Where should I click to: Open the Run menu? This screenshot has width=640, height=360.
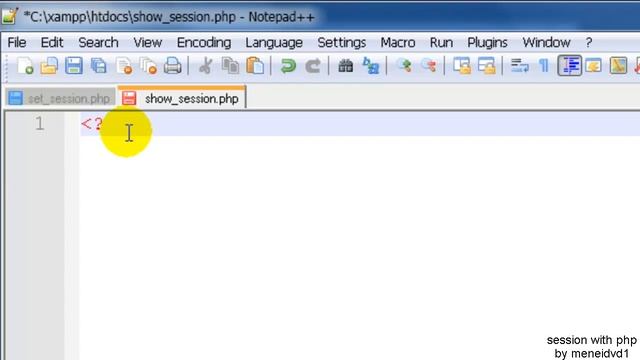(x=441, y=42)
